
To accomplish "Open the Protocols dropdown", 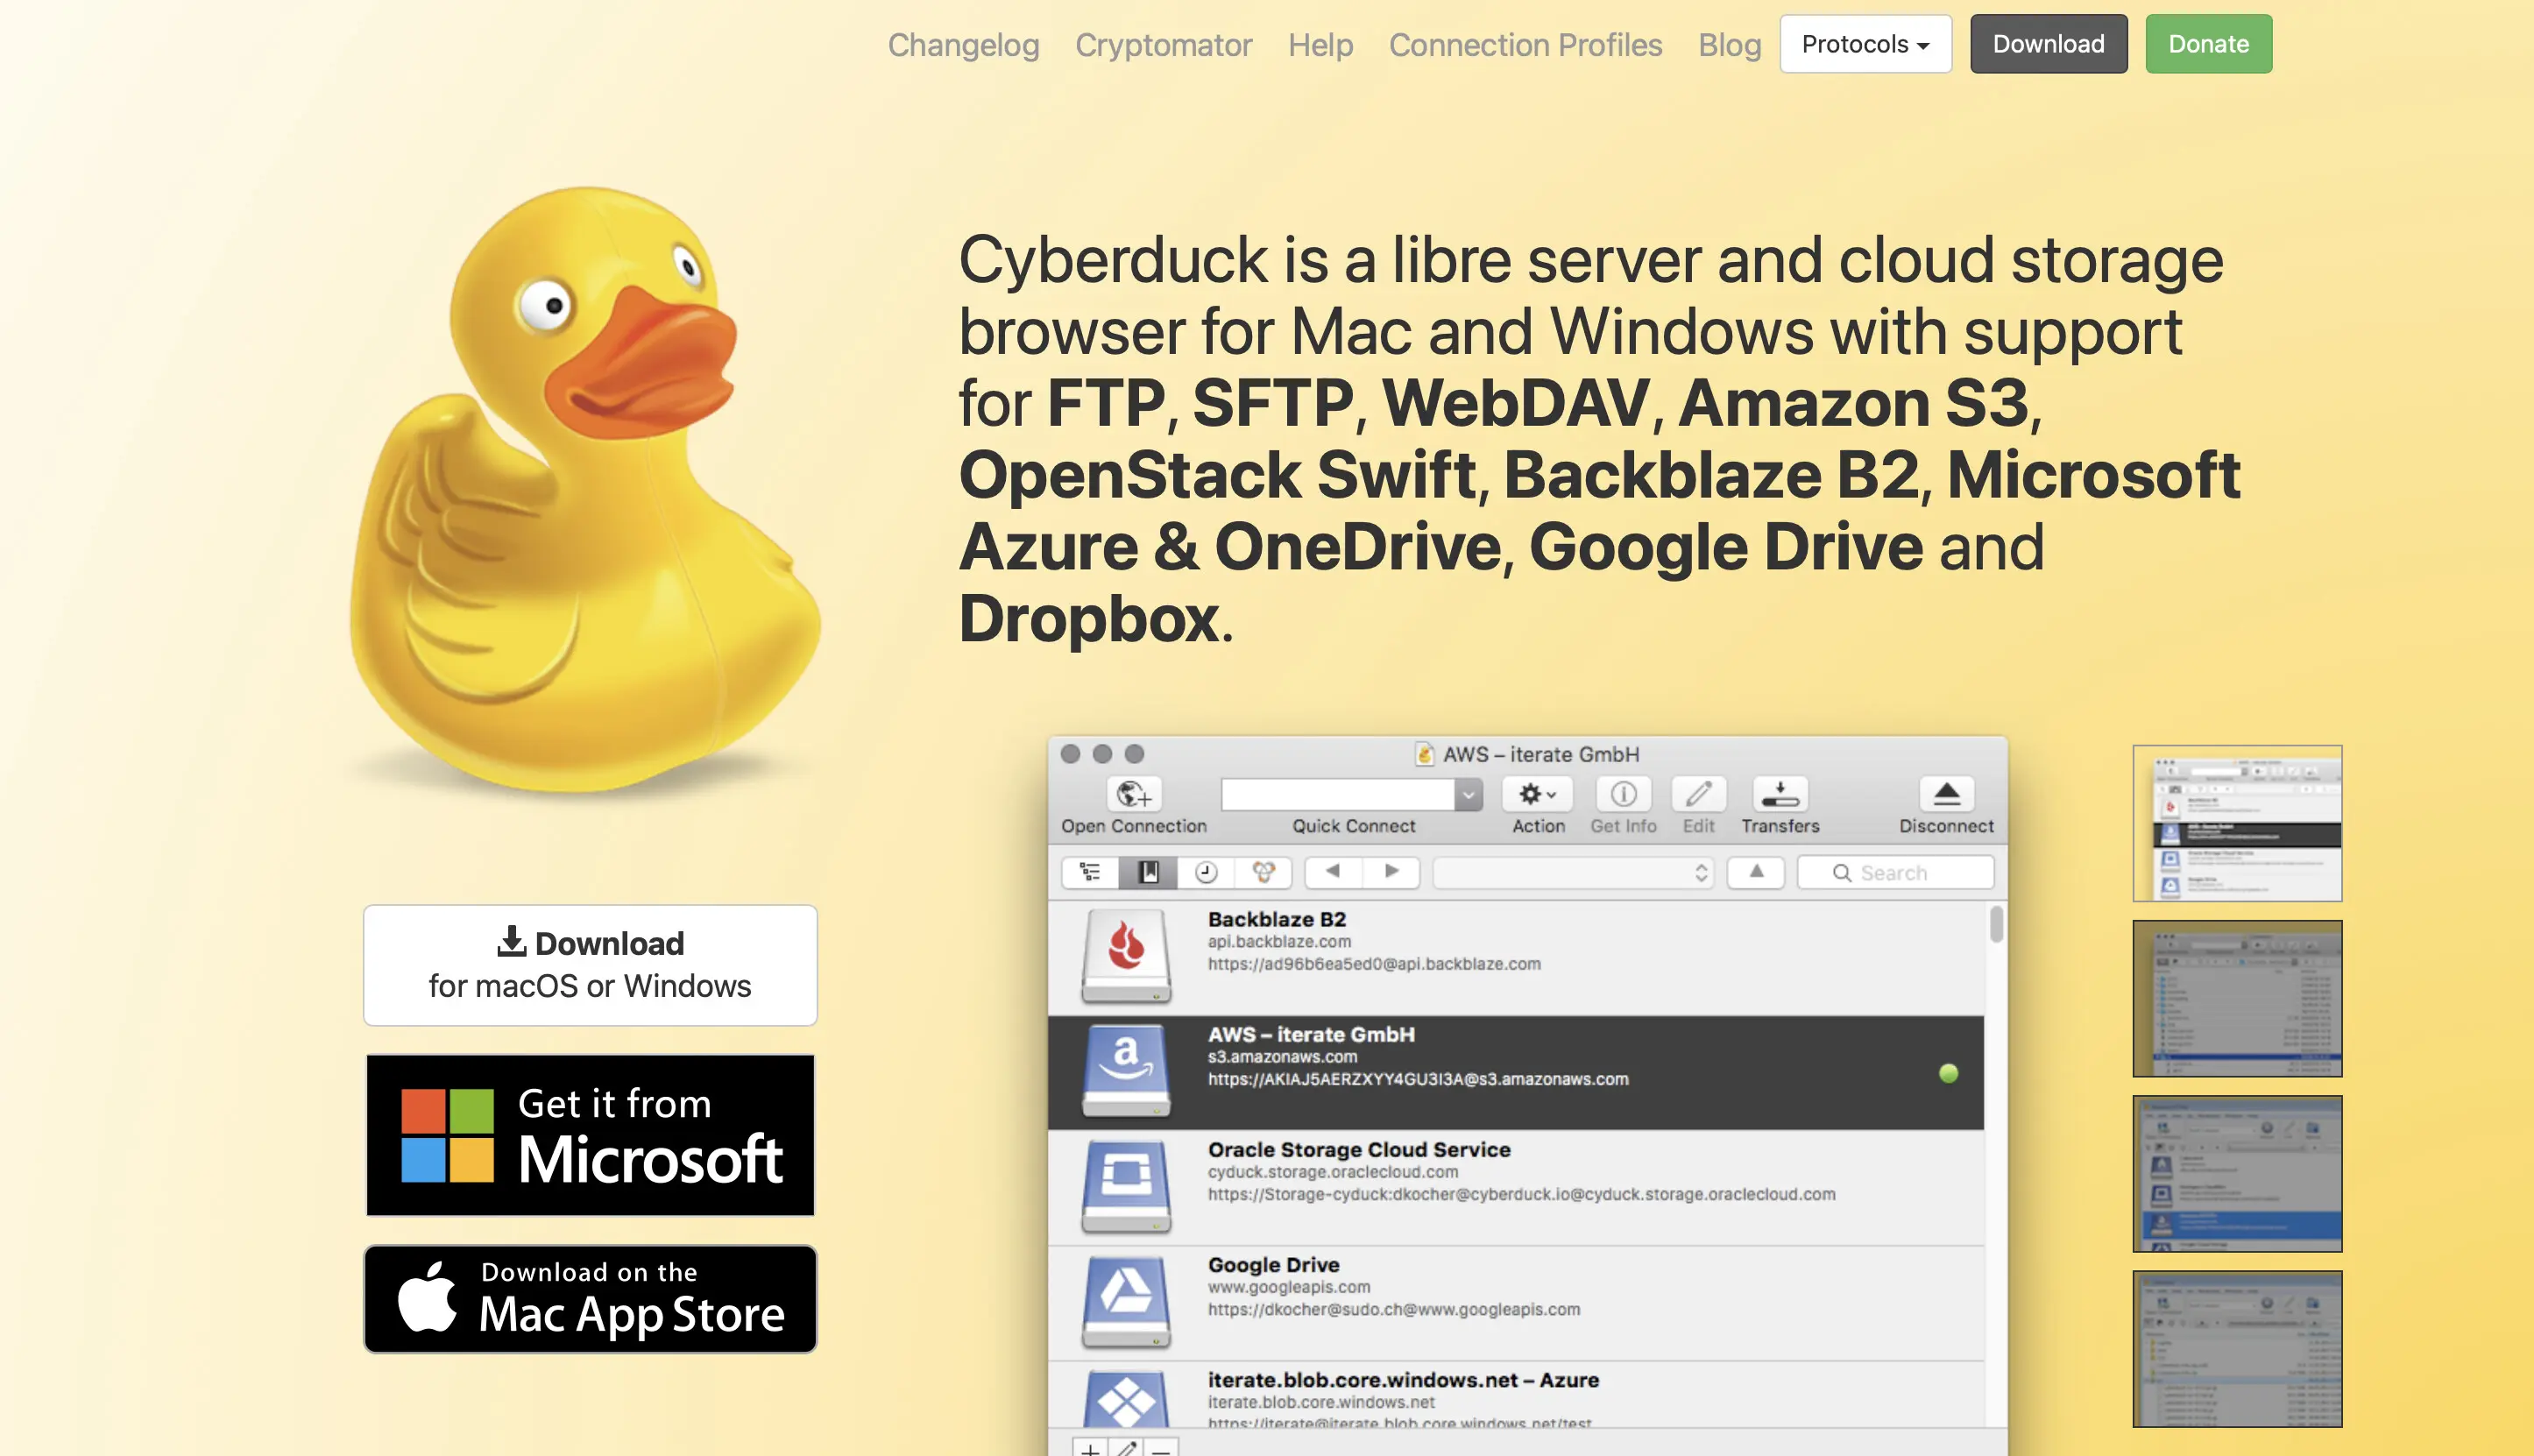I will tap(1865, 44).
